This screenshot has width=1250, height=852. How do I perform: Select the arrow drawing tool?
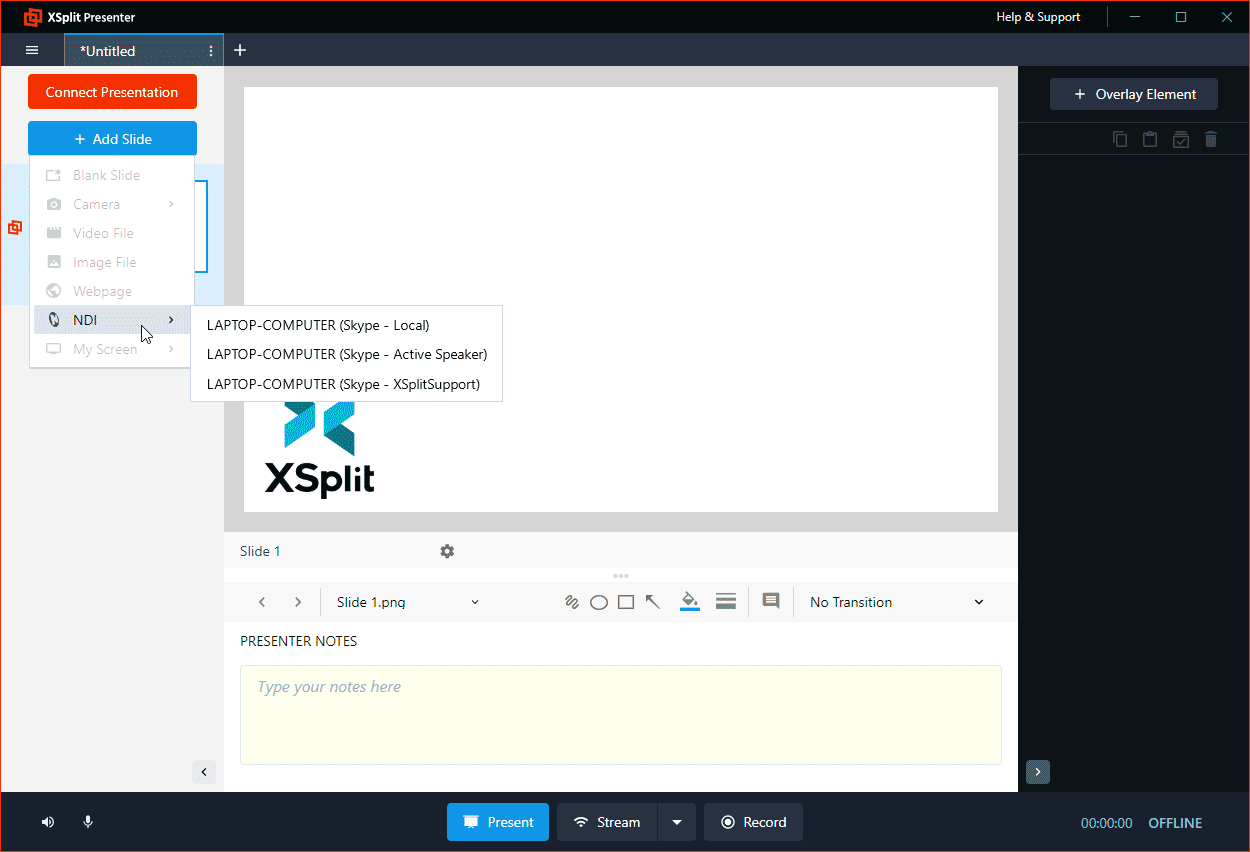(653, 601)
